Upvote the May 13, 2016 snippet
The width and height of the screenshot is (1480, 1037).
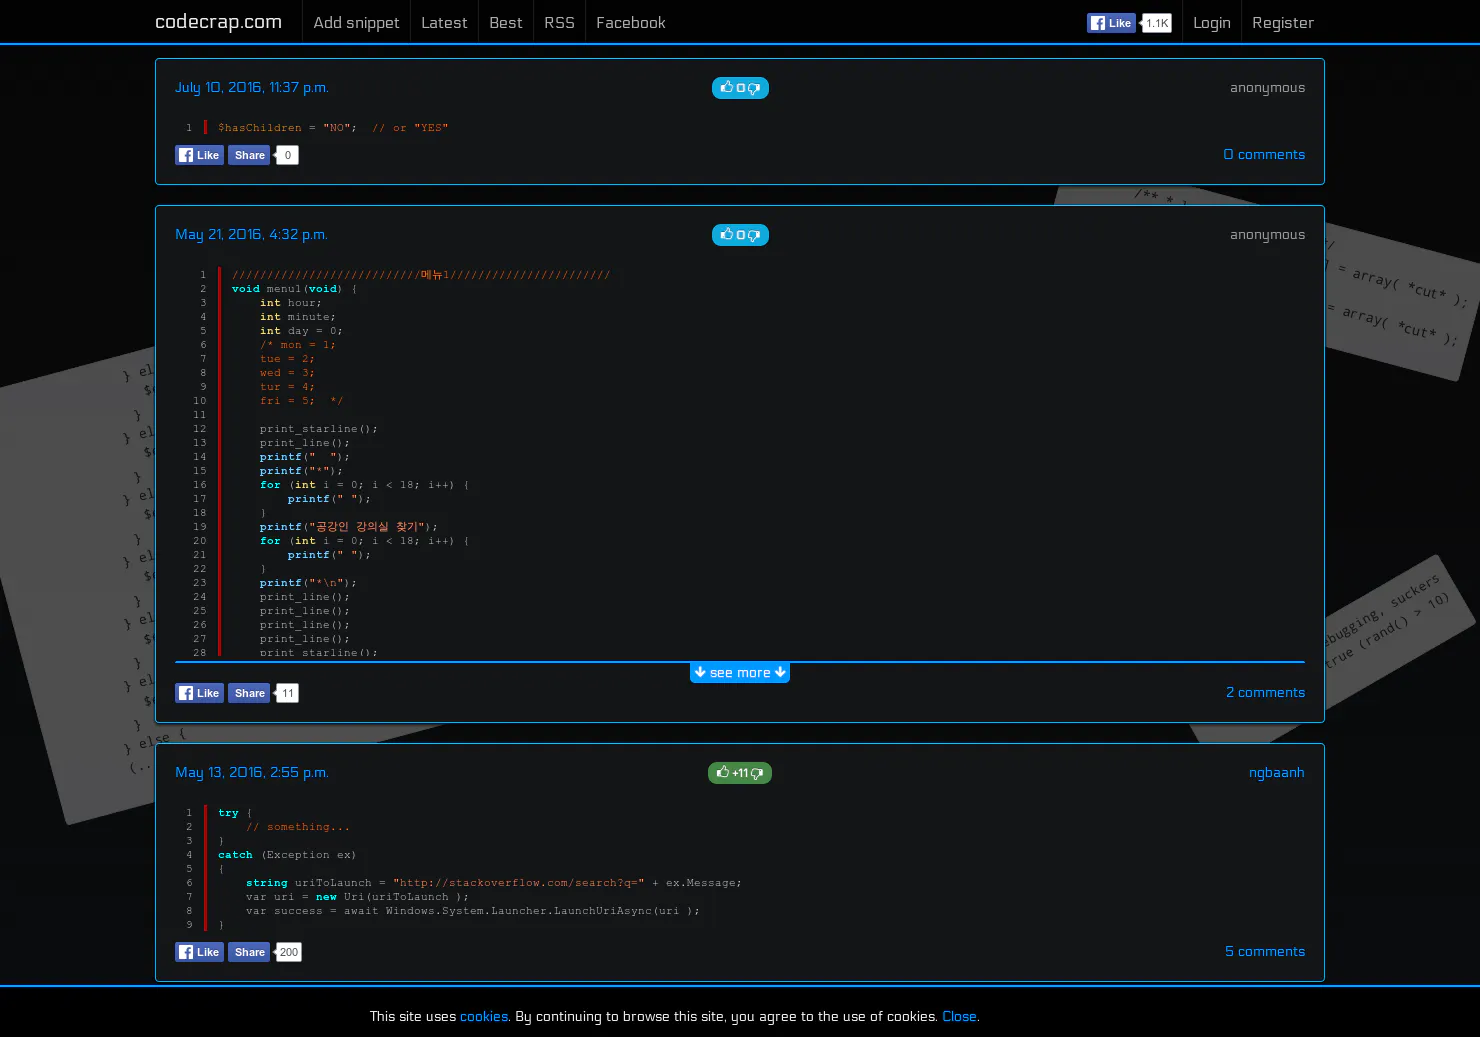click(723, 772)
